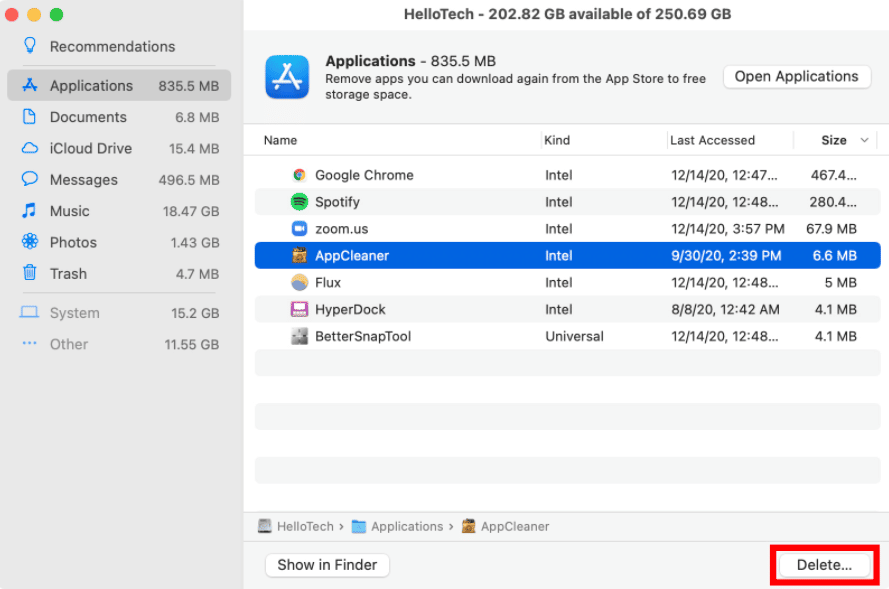Click the Google Chrome app icon
Screen dimensions: 889x589
pos(299,175)
